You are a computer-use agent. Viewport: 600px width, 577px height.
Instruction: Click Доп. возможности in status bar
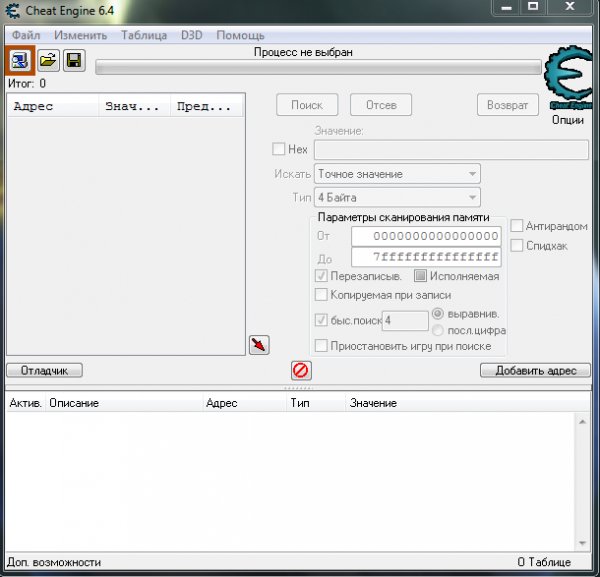(x=54, y=562)
